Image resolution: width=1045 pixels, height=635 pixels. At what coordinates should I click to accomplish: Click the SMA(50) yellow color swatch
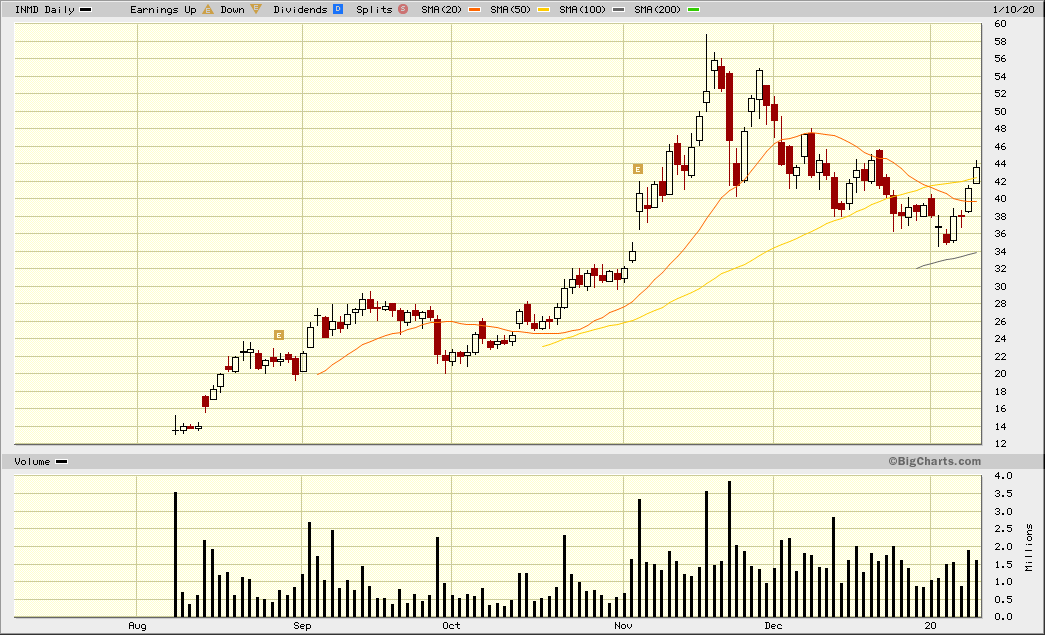[543, 9]
